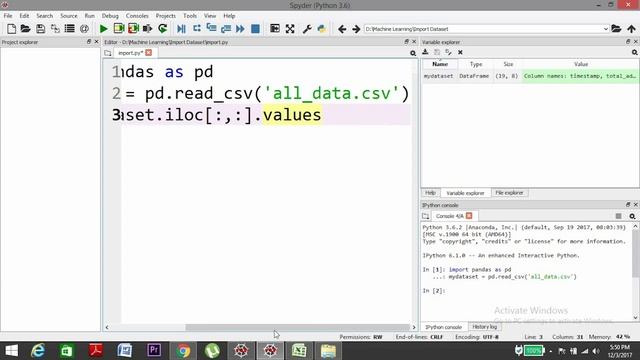640x360 pixels.
Task: Go back to the previous cursor position
Action: (342, 29)
